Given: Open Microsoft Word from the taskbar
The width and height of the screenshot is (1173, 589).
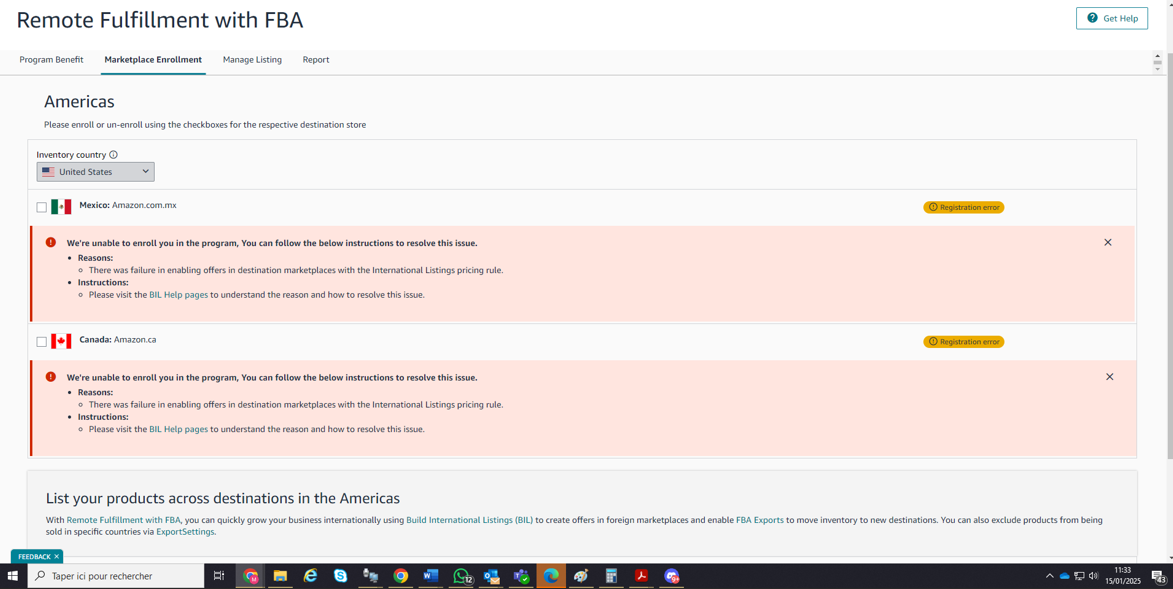Looking at the screenshot, I should point(431,576).
